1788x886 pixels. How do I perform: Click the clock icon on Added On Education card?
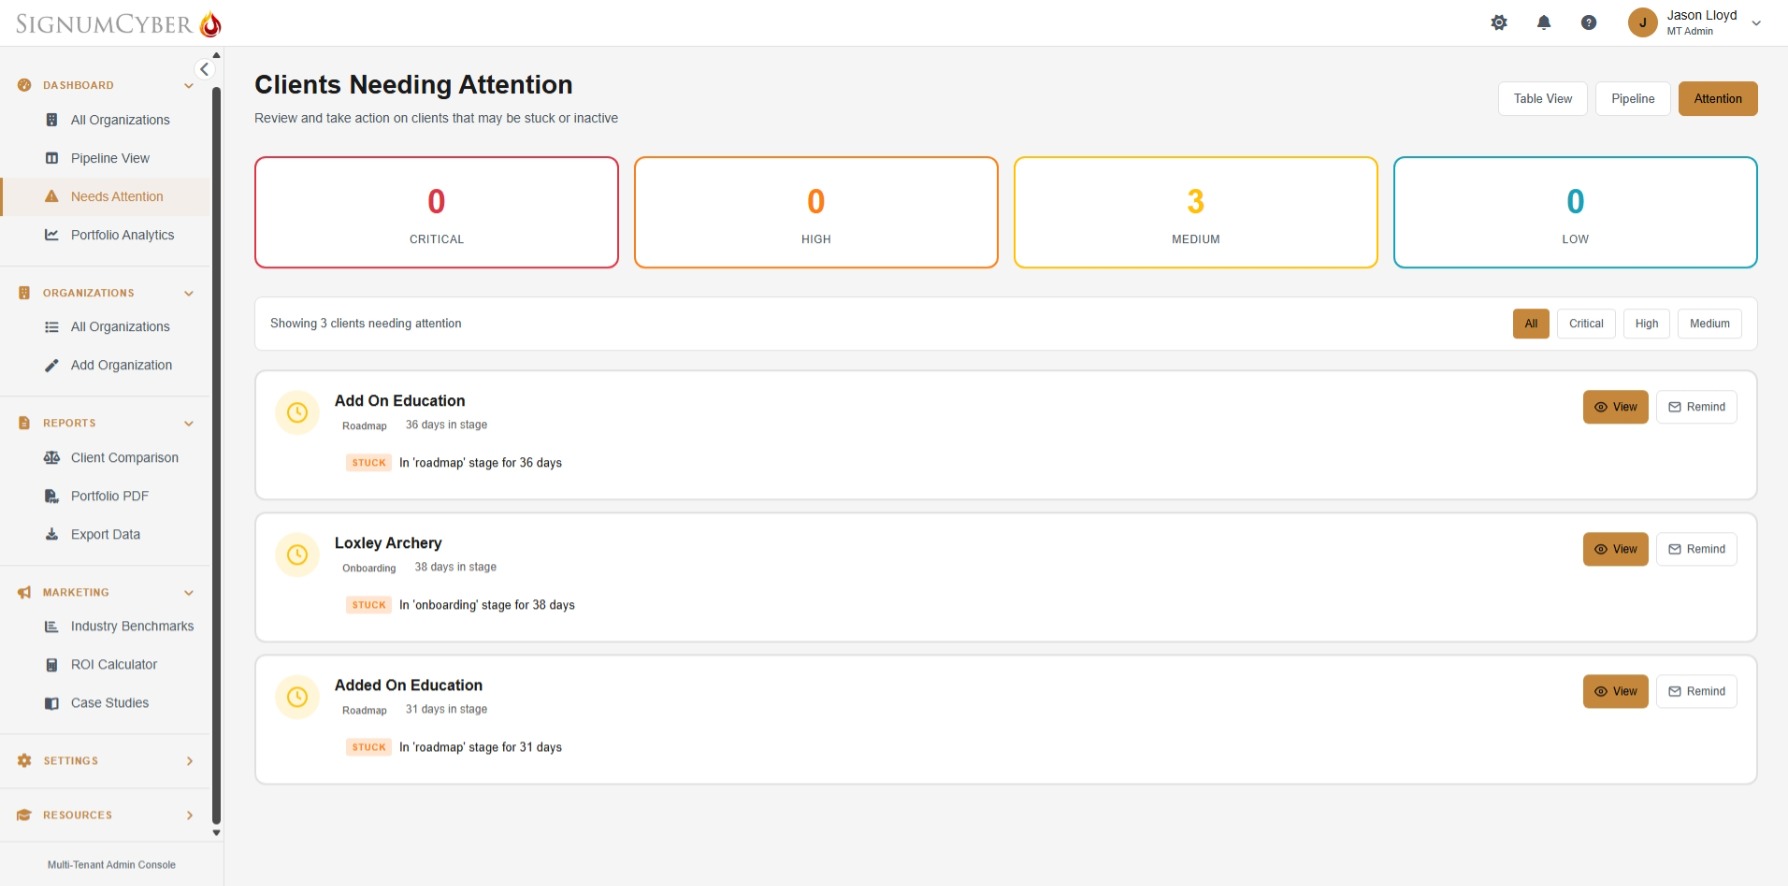tap(297, 697)
